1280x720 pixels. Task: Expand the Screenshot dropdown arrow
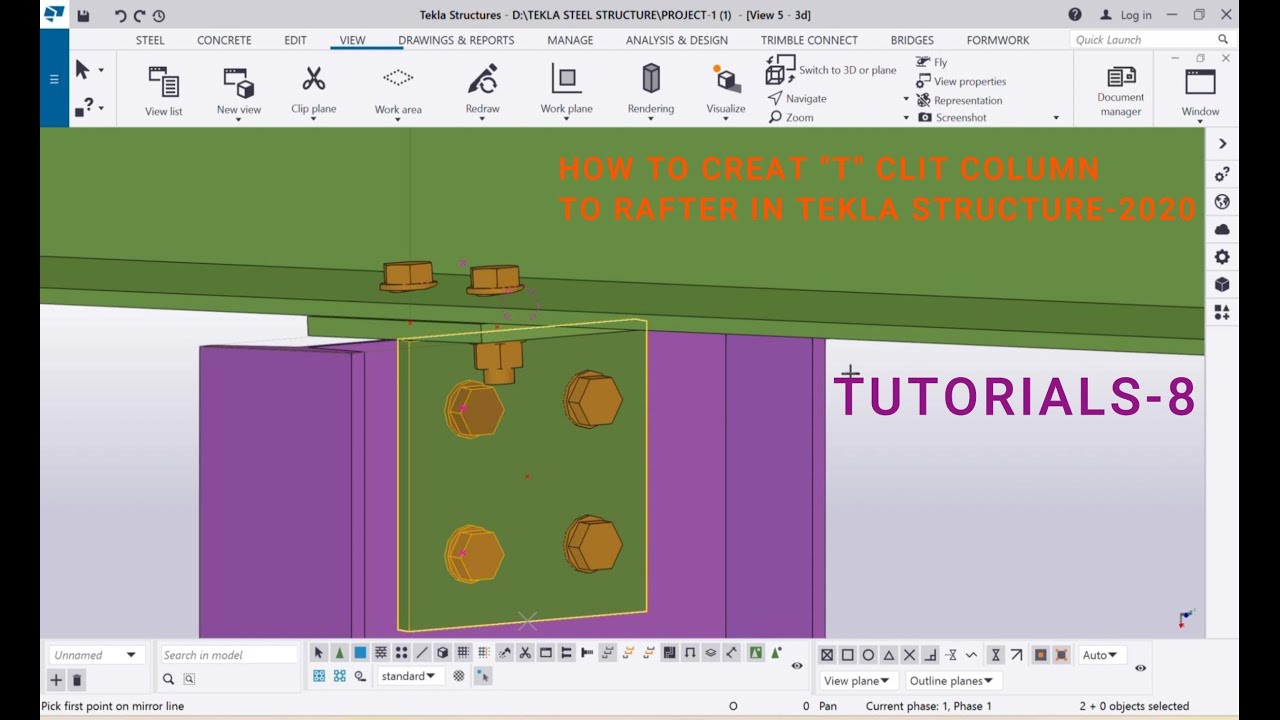[1056, 118]
